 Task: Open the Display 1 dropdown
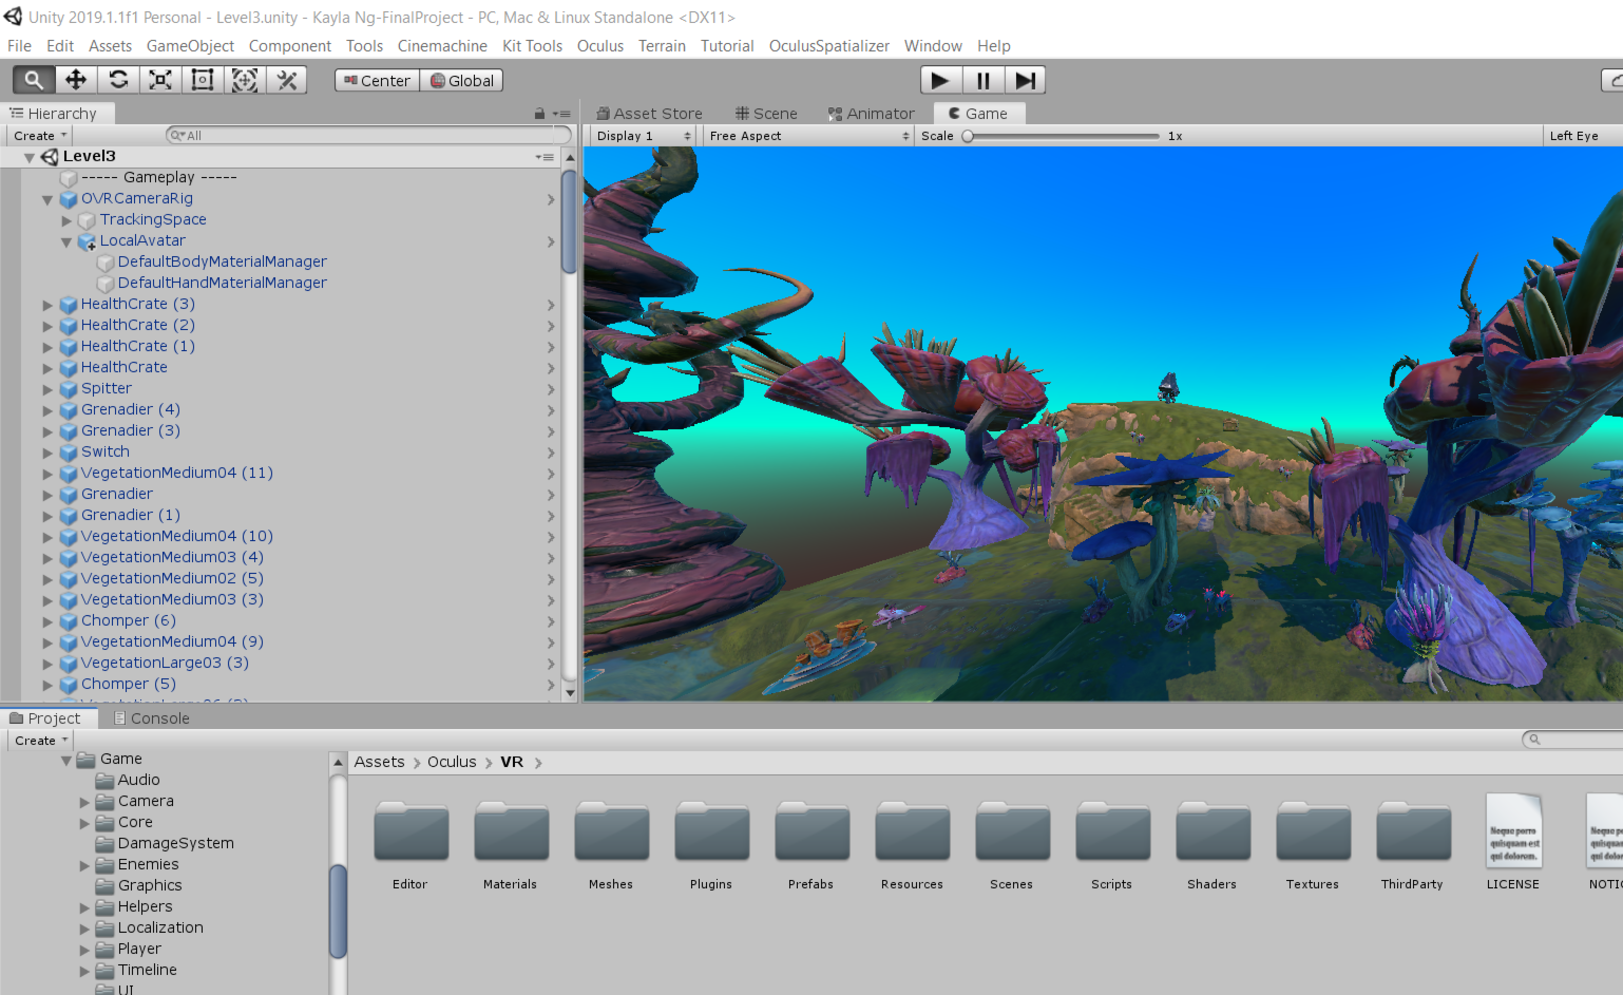click(643, 136)
